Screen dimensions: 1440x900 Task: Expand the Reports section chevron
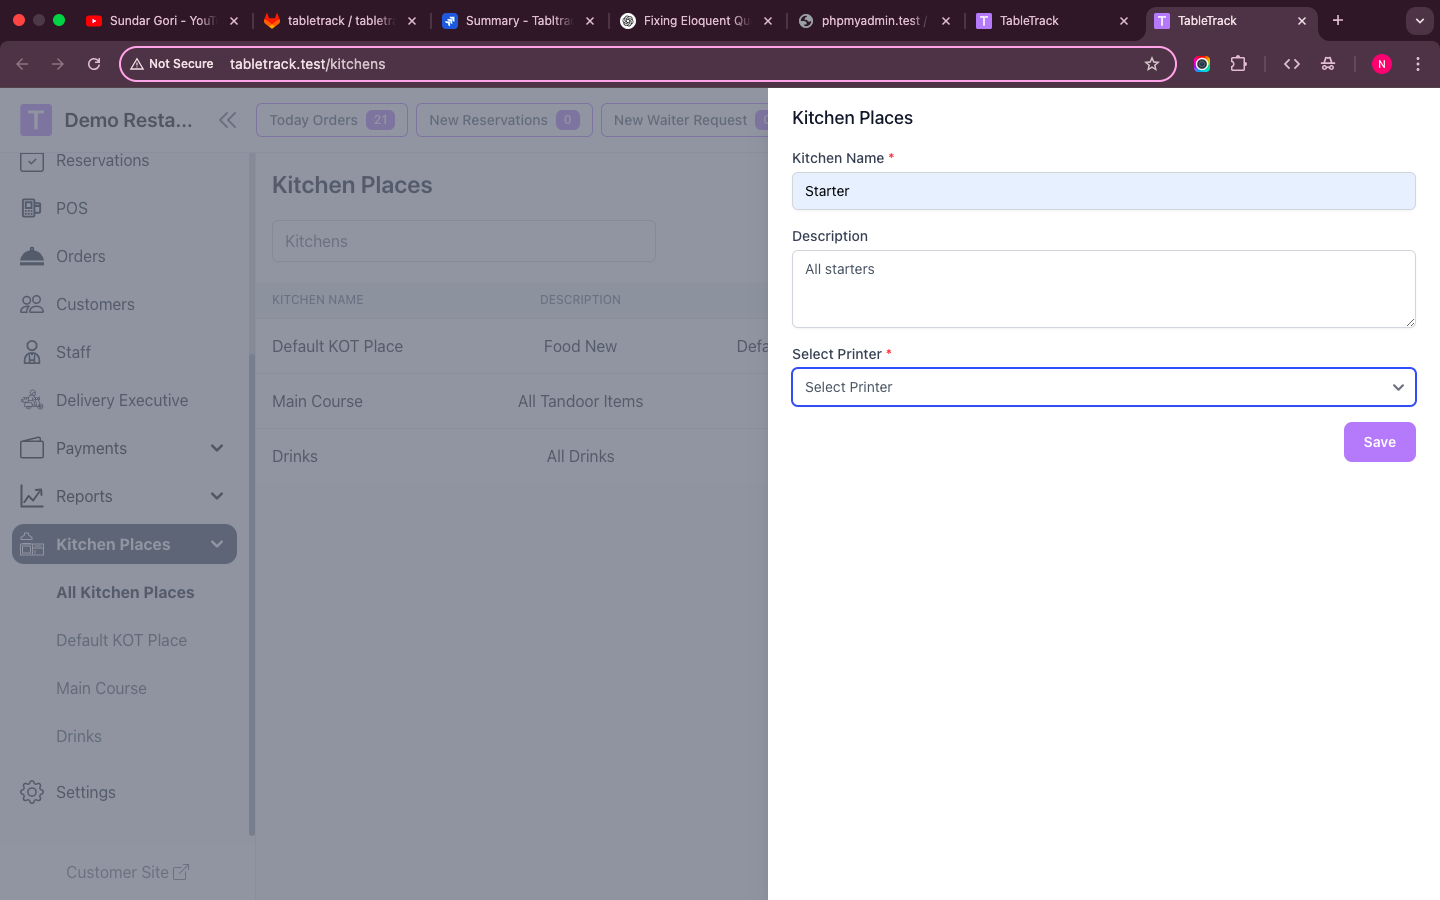(217, 496)
